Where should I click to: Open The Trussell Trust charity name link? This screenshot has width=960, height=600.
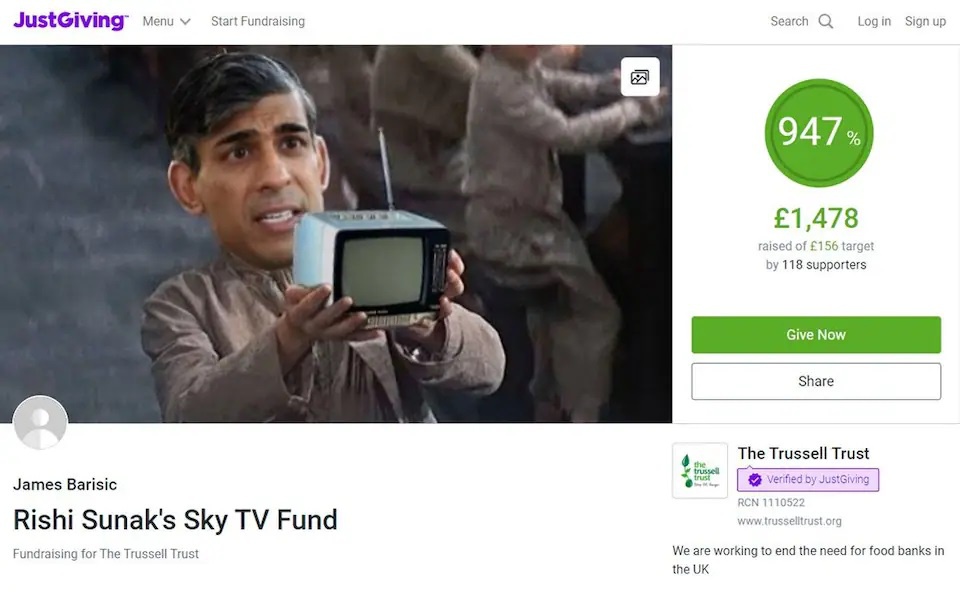[803, 454]
